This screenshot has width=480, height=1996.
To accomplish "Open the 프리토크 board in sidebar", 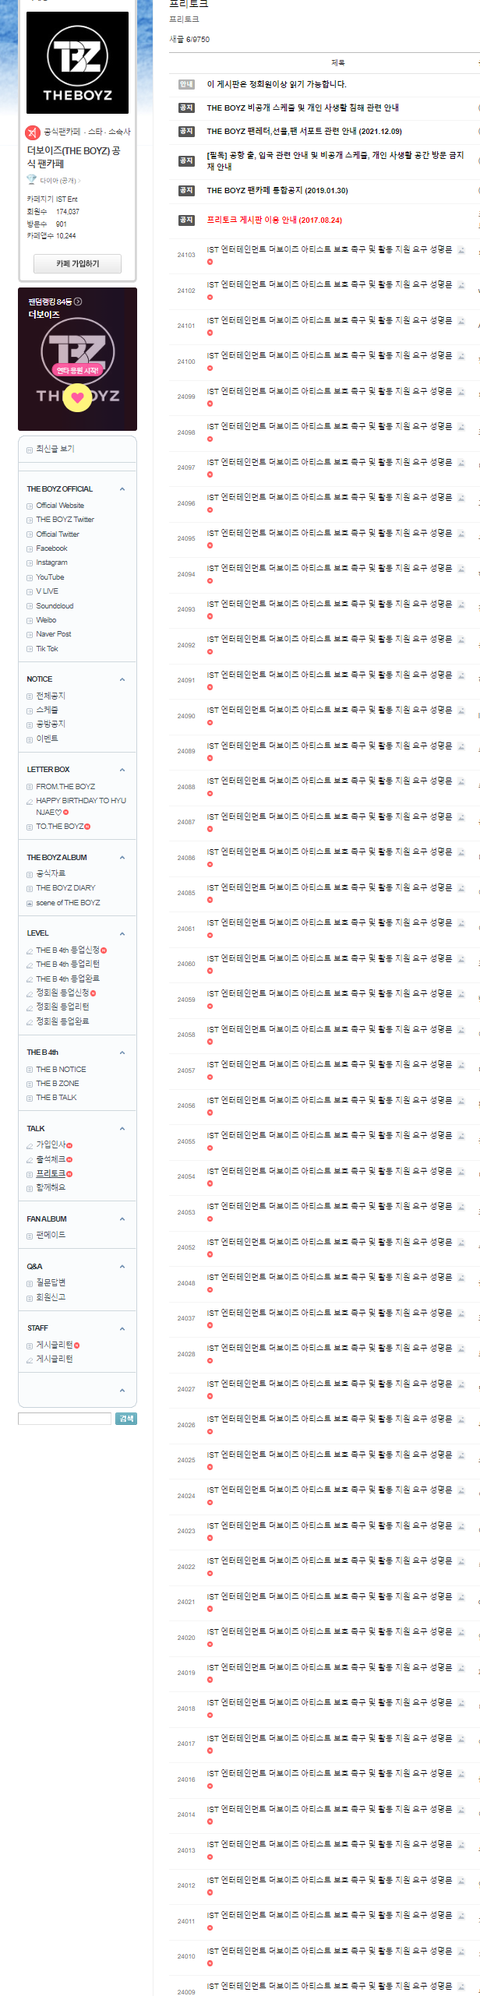I will click(x=51, y=1173).
